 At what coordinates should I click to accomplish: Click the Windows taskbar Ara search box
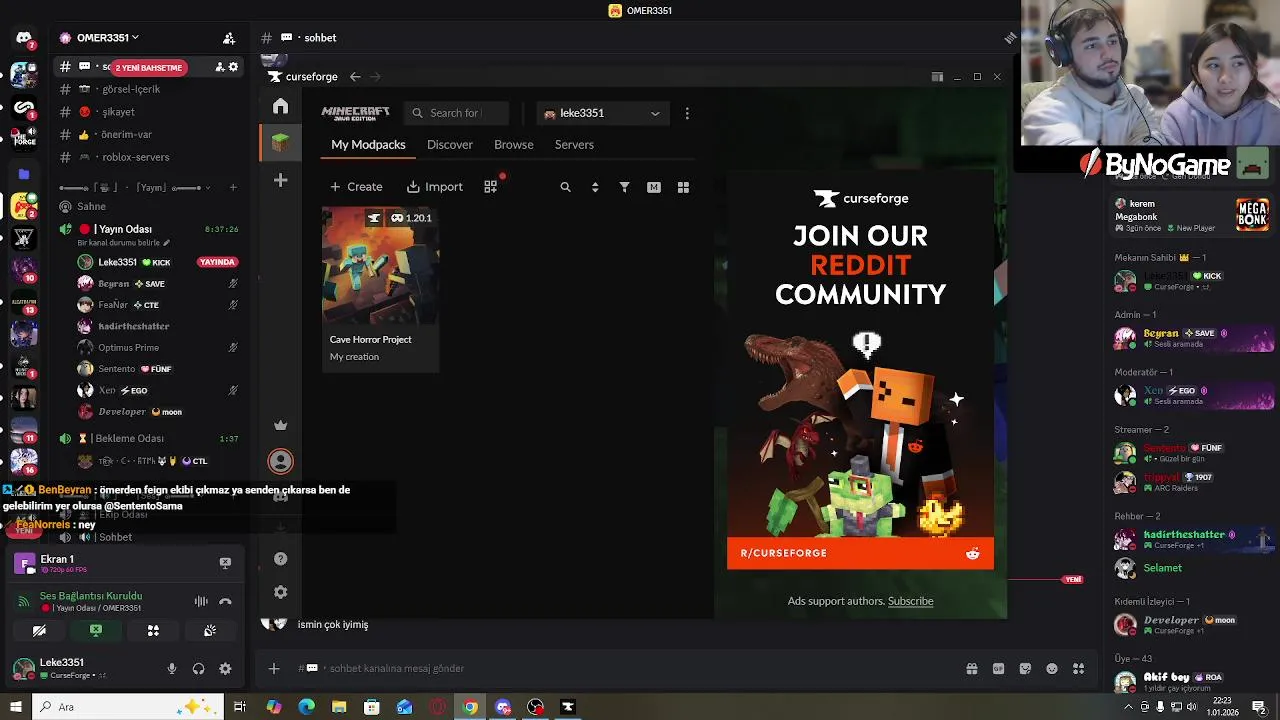pos(130,707)
